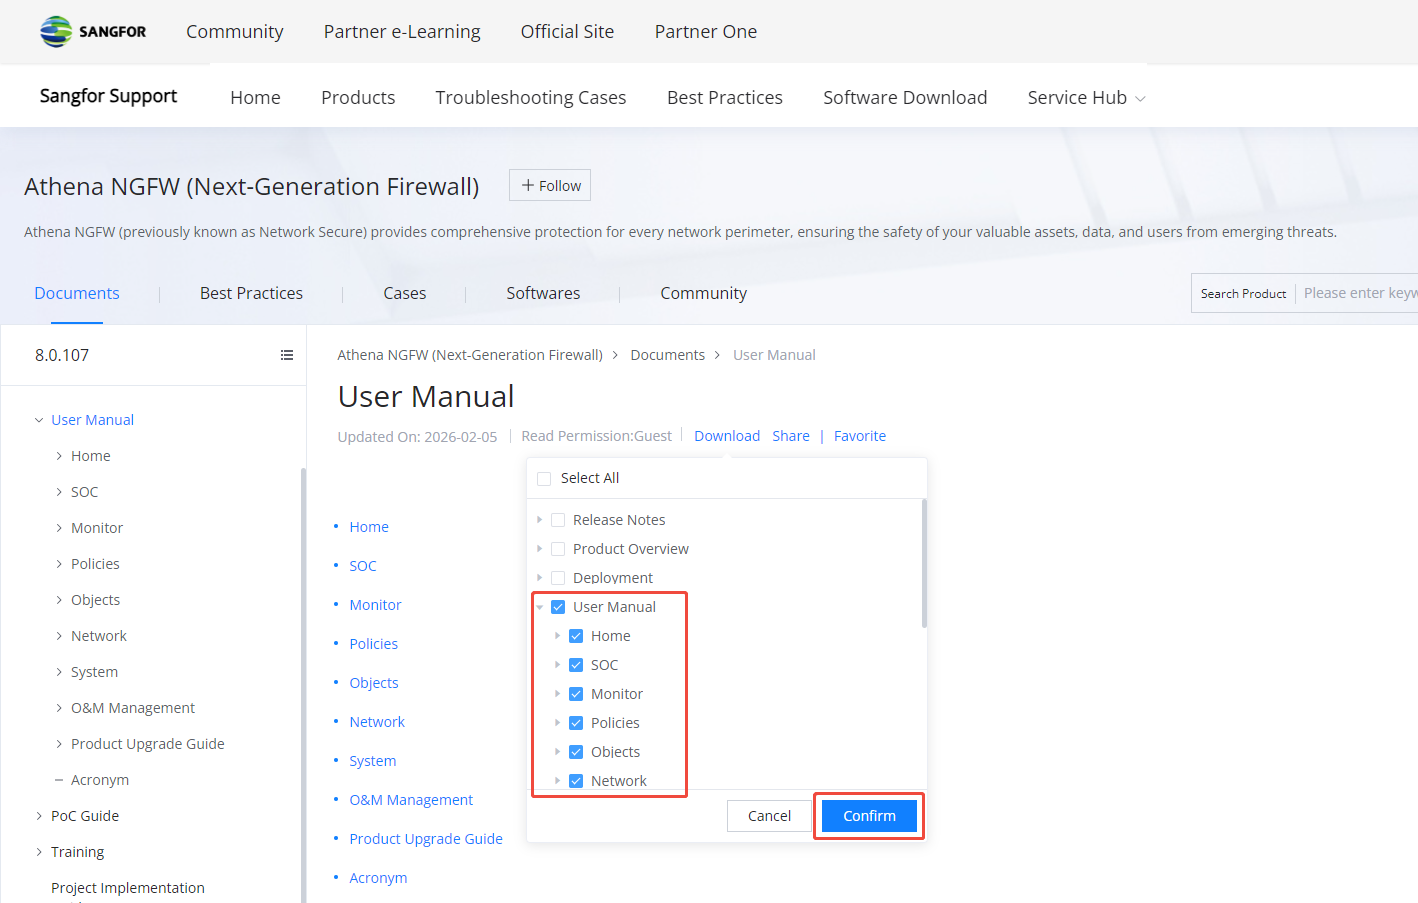Viewport: 1418px width, 903px height.
Task: Tick the Select All checkbox
Action: coord(544,479)
